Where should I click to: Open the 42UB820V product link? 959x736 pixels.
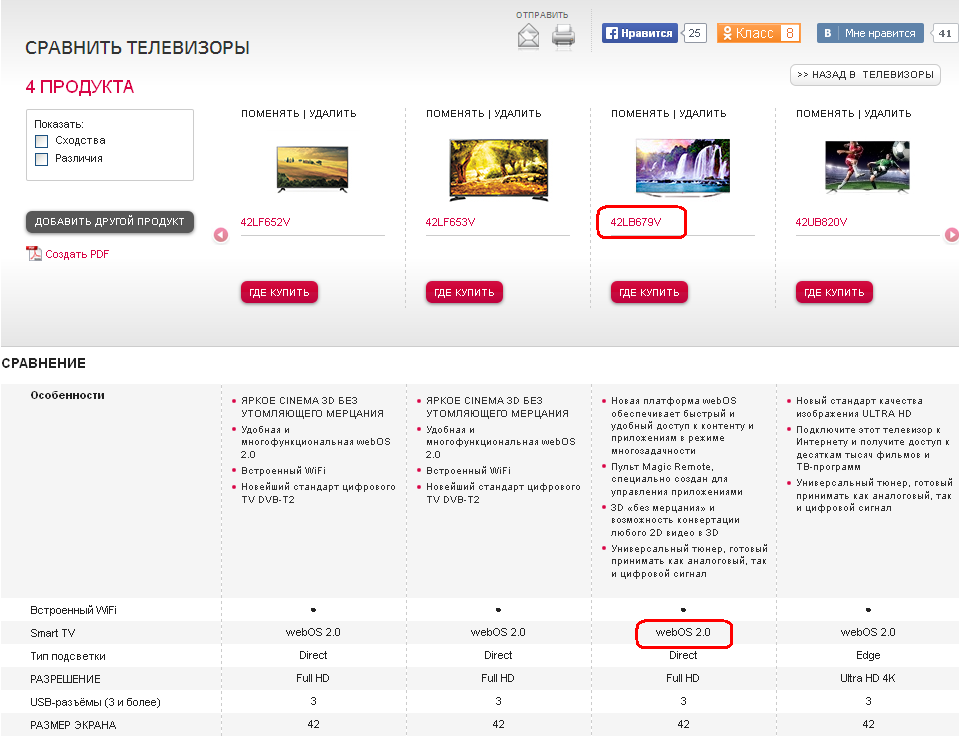coord(821,222)
